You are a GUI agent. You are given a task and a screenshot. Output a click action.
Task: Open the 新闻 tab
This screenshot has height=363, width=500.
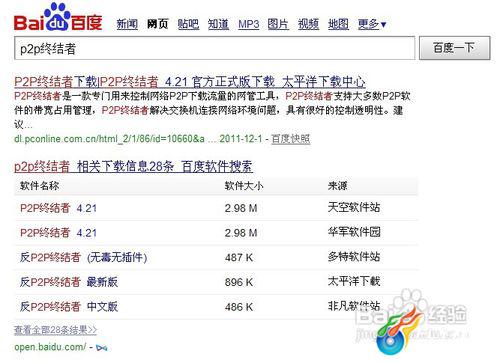tap(127, 24)
